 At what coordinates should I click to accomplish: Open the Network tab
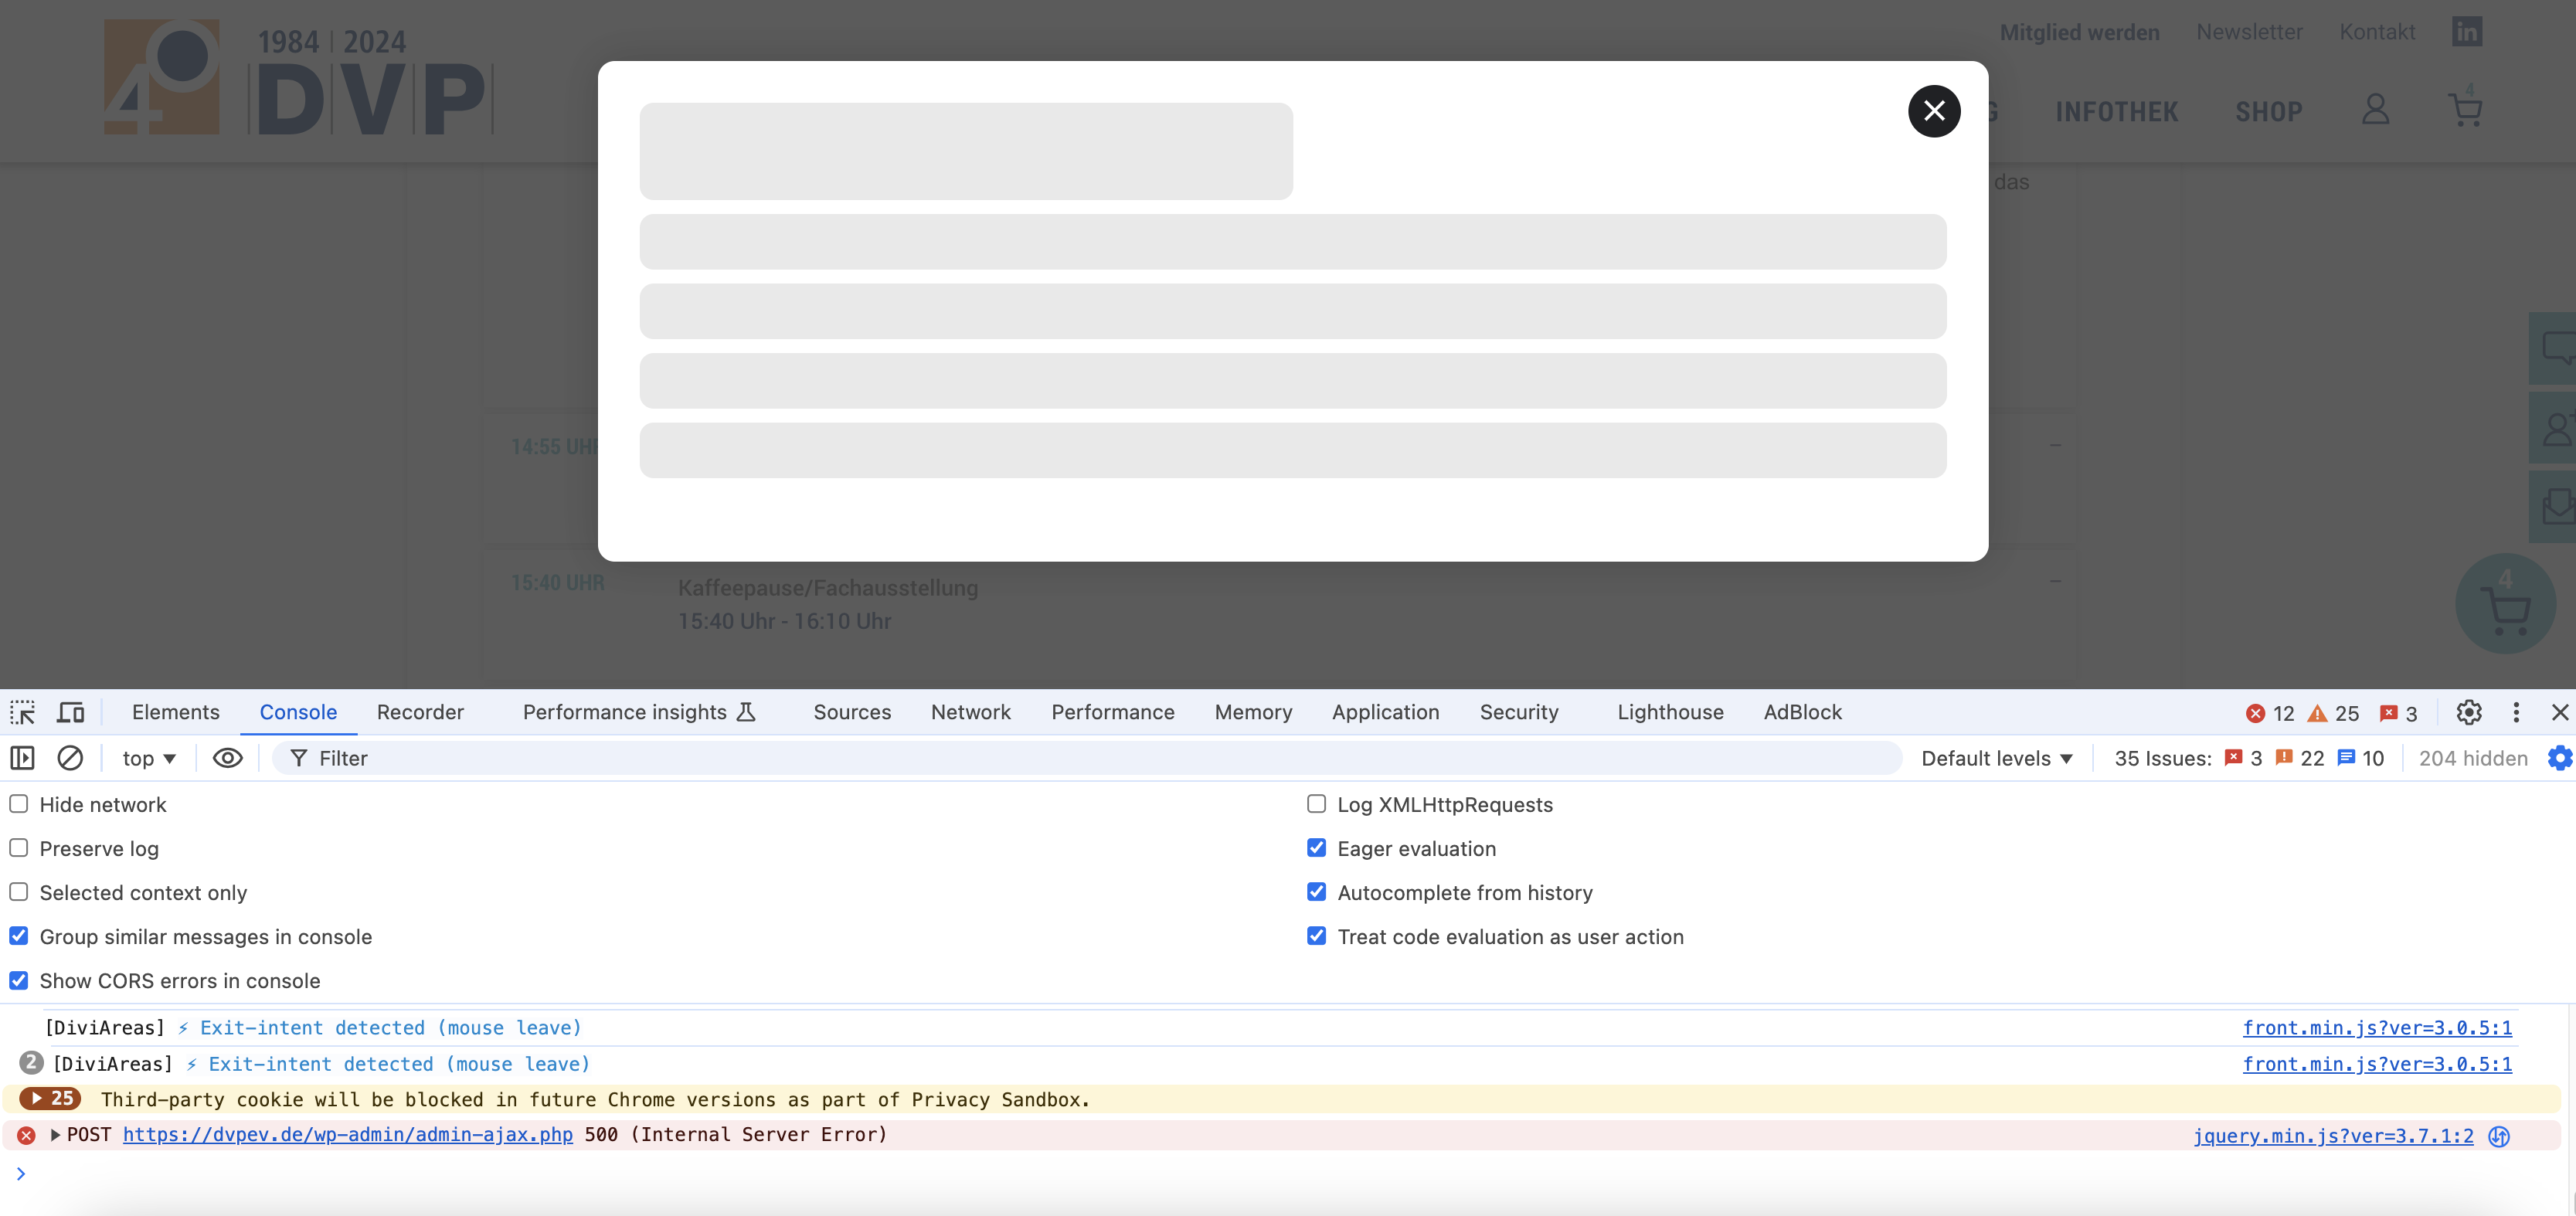[971, 712]
